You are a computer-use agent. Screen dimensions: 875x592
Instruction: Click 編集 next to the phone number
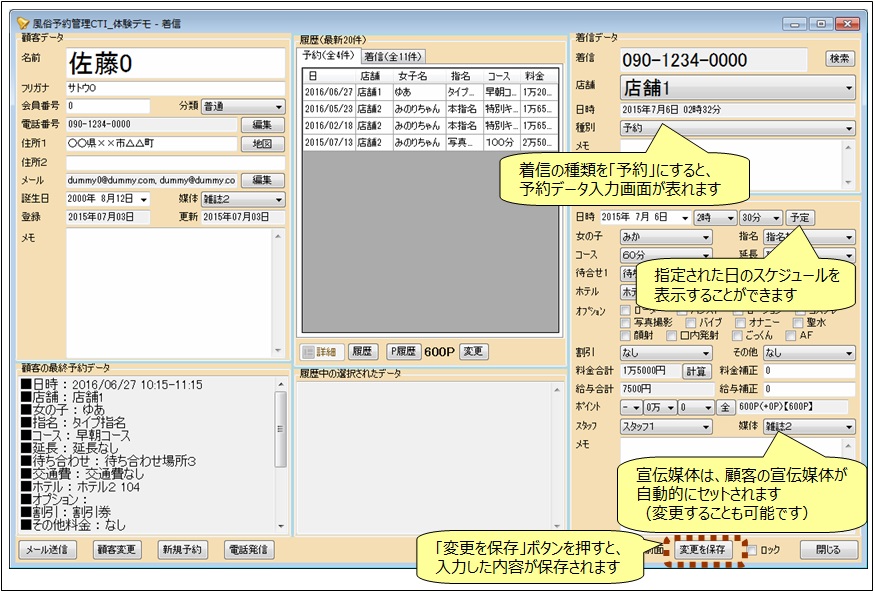[x=261, y=125]
